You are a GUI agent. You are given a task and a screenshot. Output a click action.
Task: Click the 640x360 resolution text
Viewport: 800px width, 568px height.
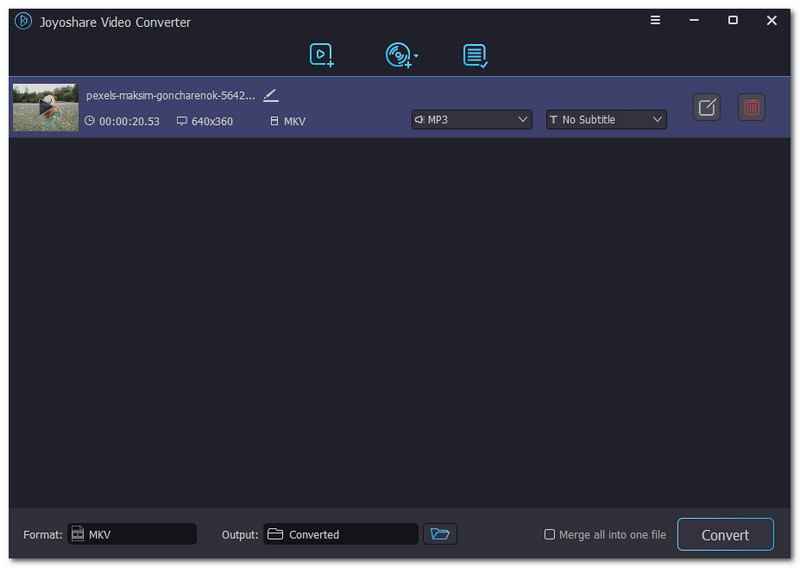click(212, 121)
